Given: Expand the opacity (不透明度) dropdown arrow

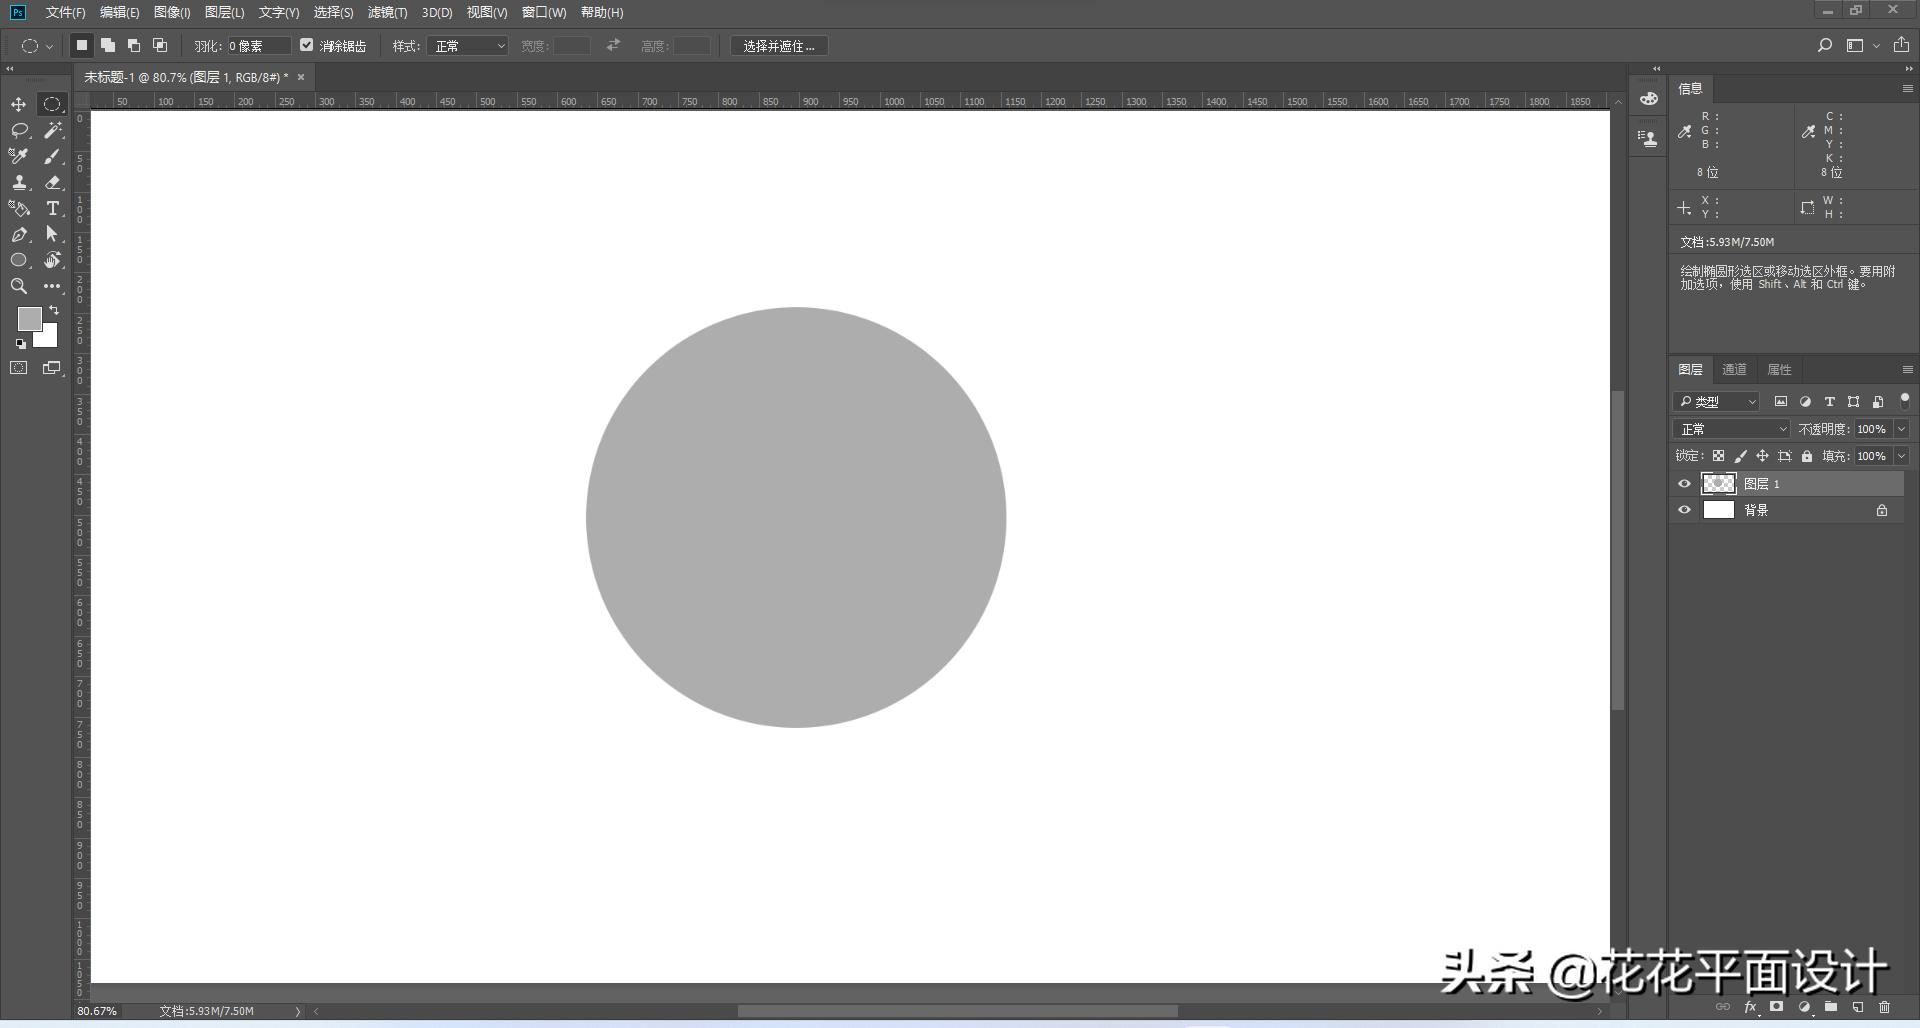Looking at the screenshot, I should (1901, 429).
